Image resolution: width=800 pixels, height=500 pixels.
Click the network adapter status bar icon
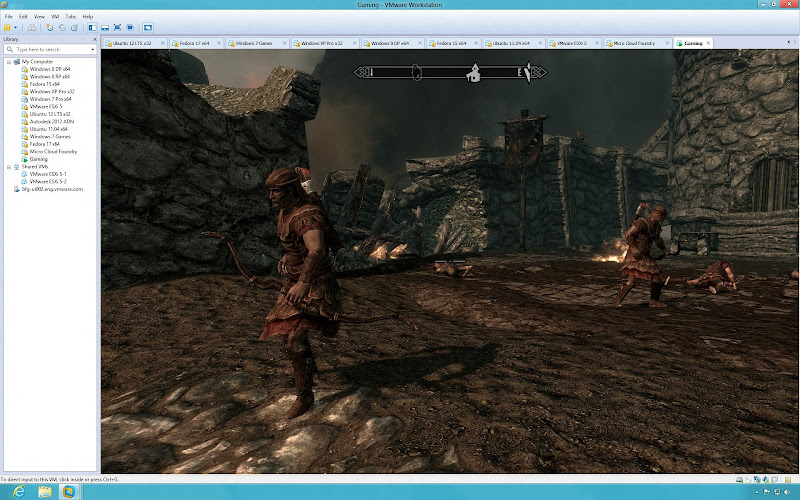click(x=757, y=480)
